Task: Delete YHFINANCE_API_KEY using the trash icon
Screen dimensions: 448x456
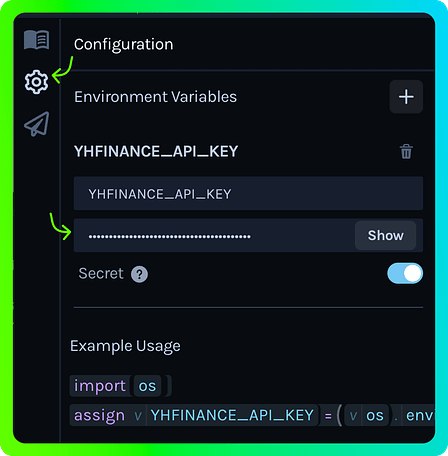Action: click(x=406, y=152)
